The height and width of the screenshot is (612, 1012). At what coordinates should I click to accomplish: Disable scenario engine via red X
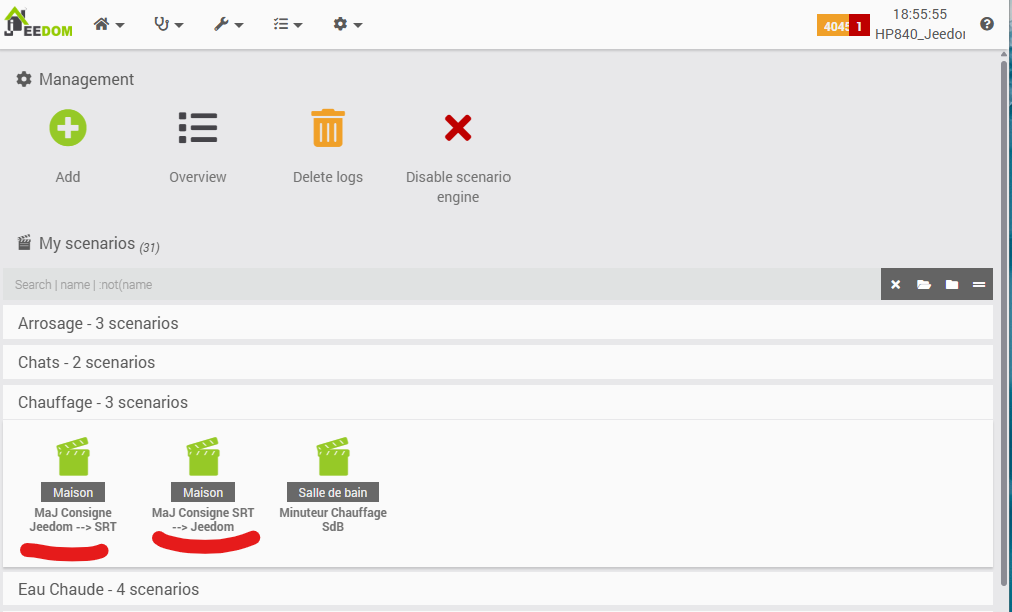(458, 128)
